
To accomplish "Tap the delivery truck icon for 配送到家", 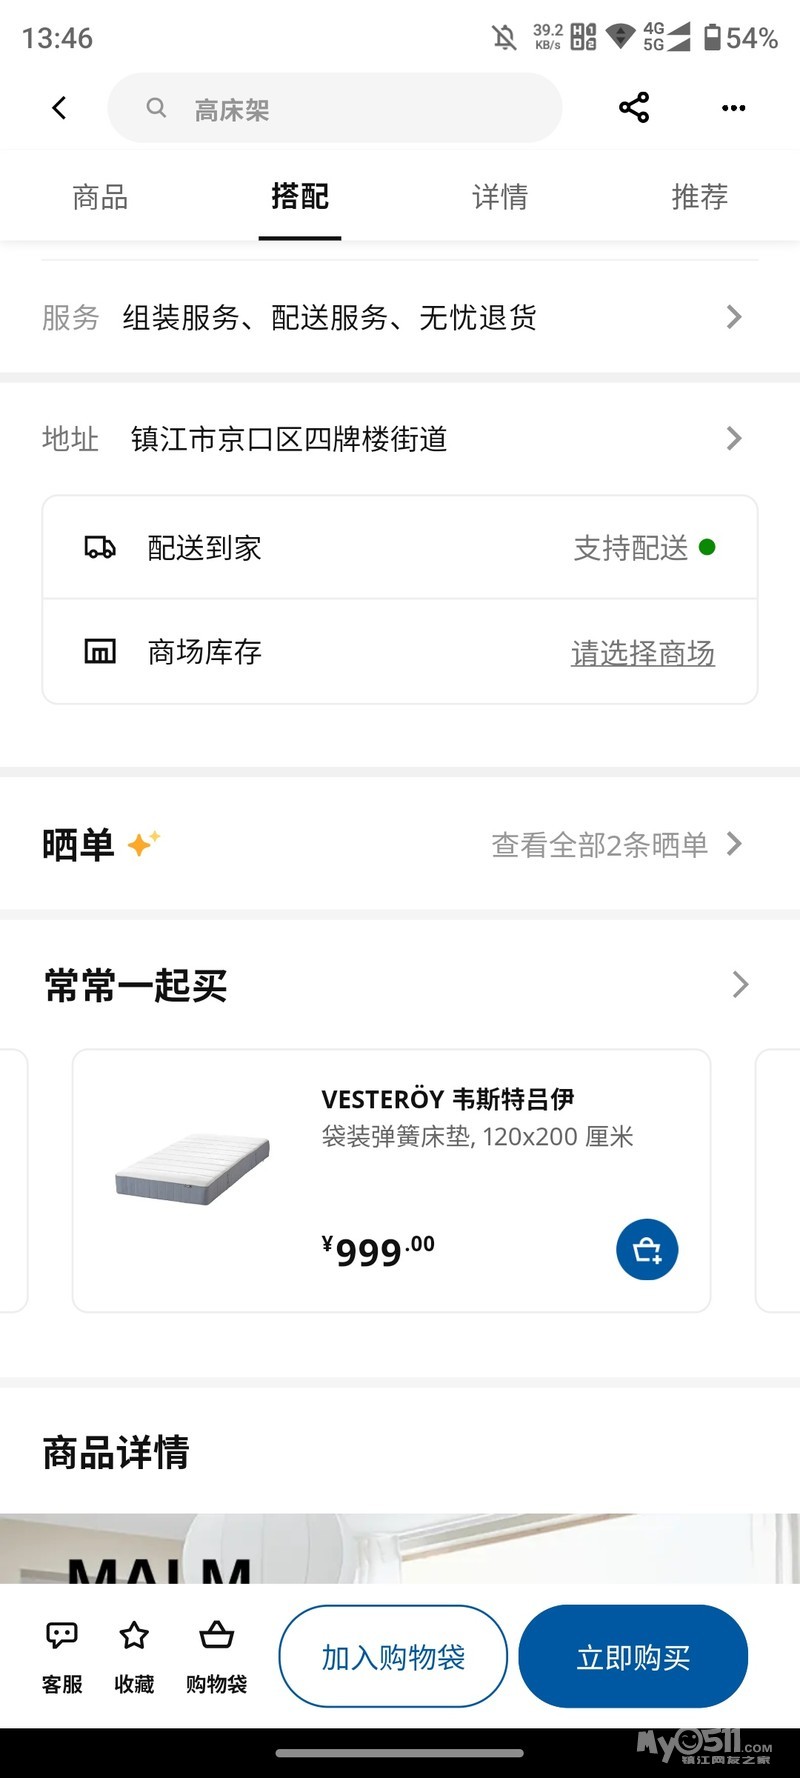I will [x=100, y=548].
